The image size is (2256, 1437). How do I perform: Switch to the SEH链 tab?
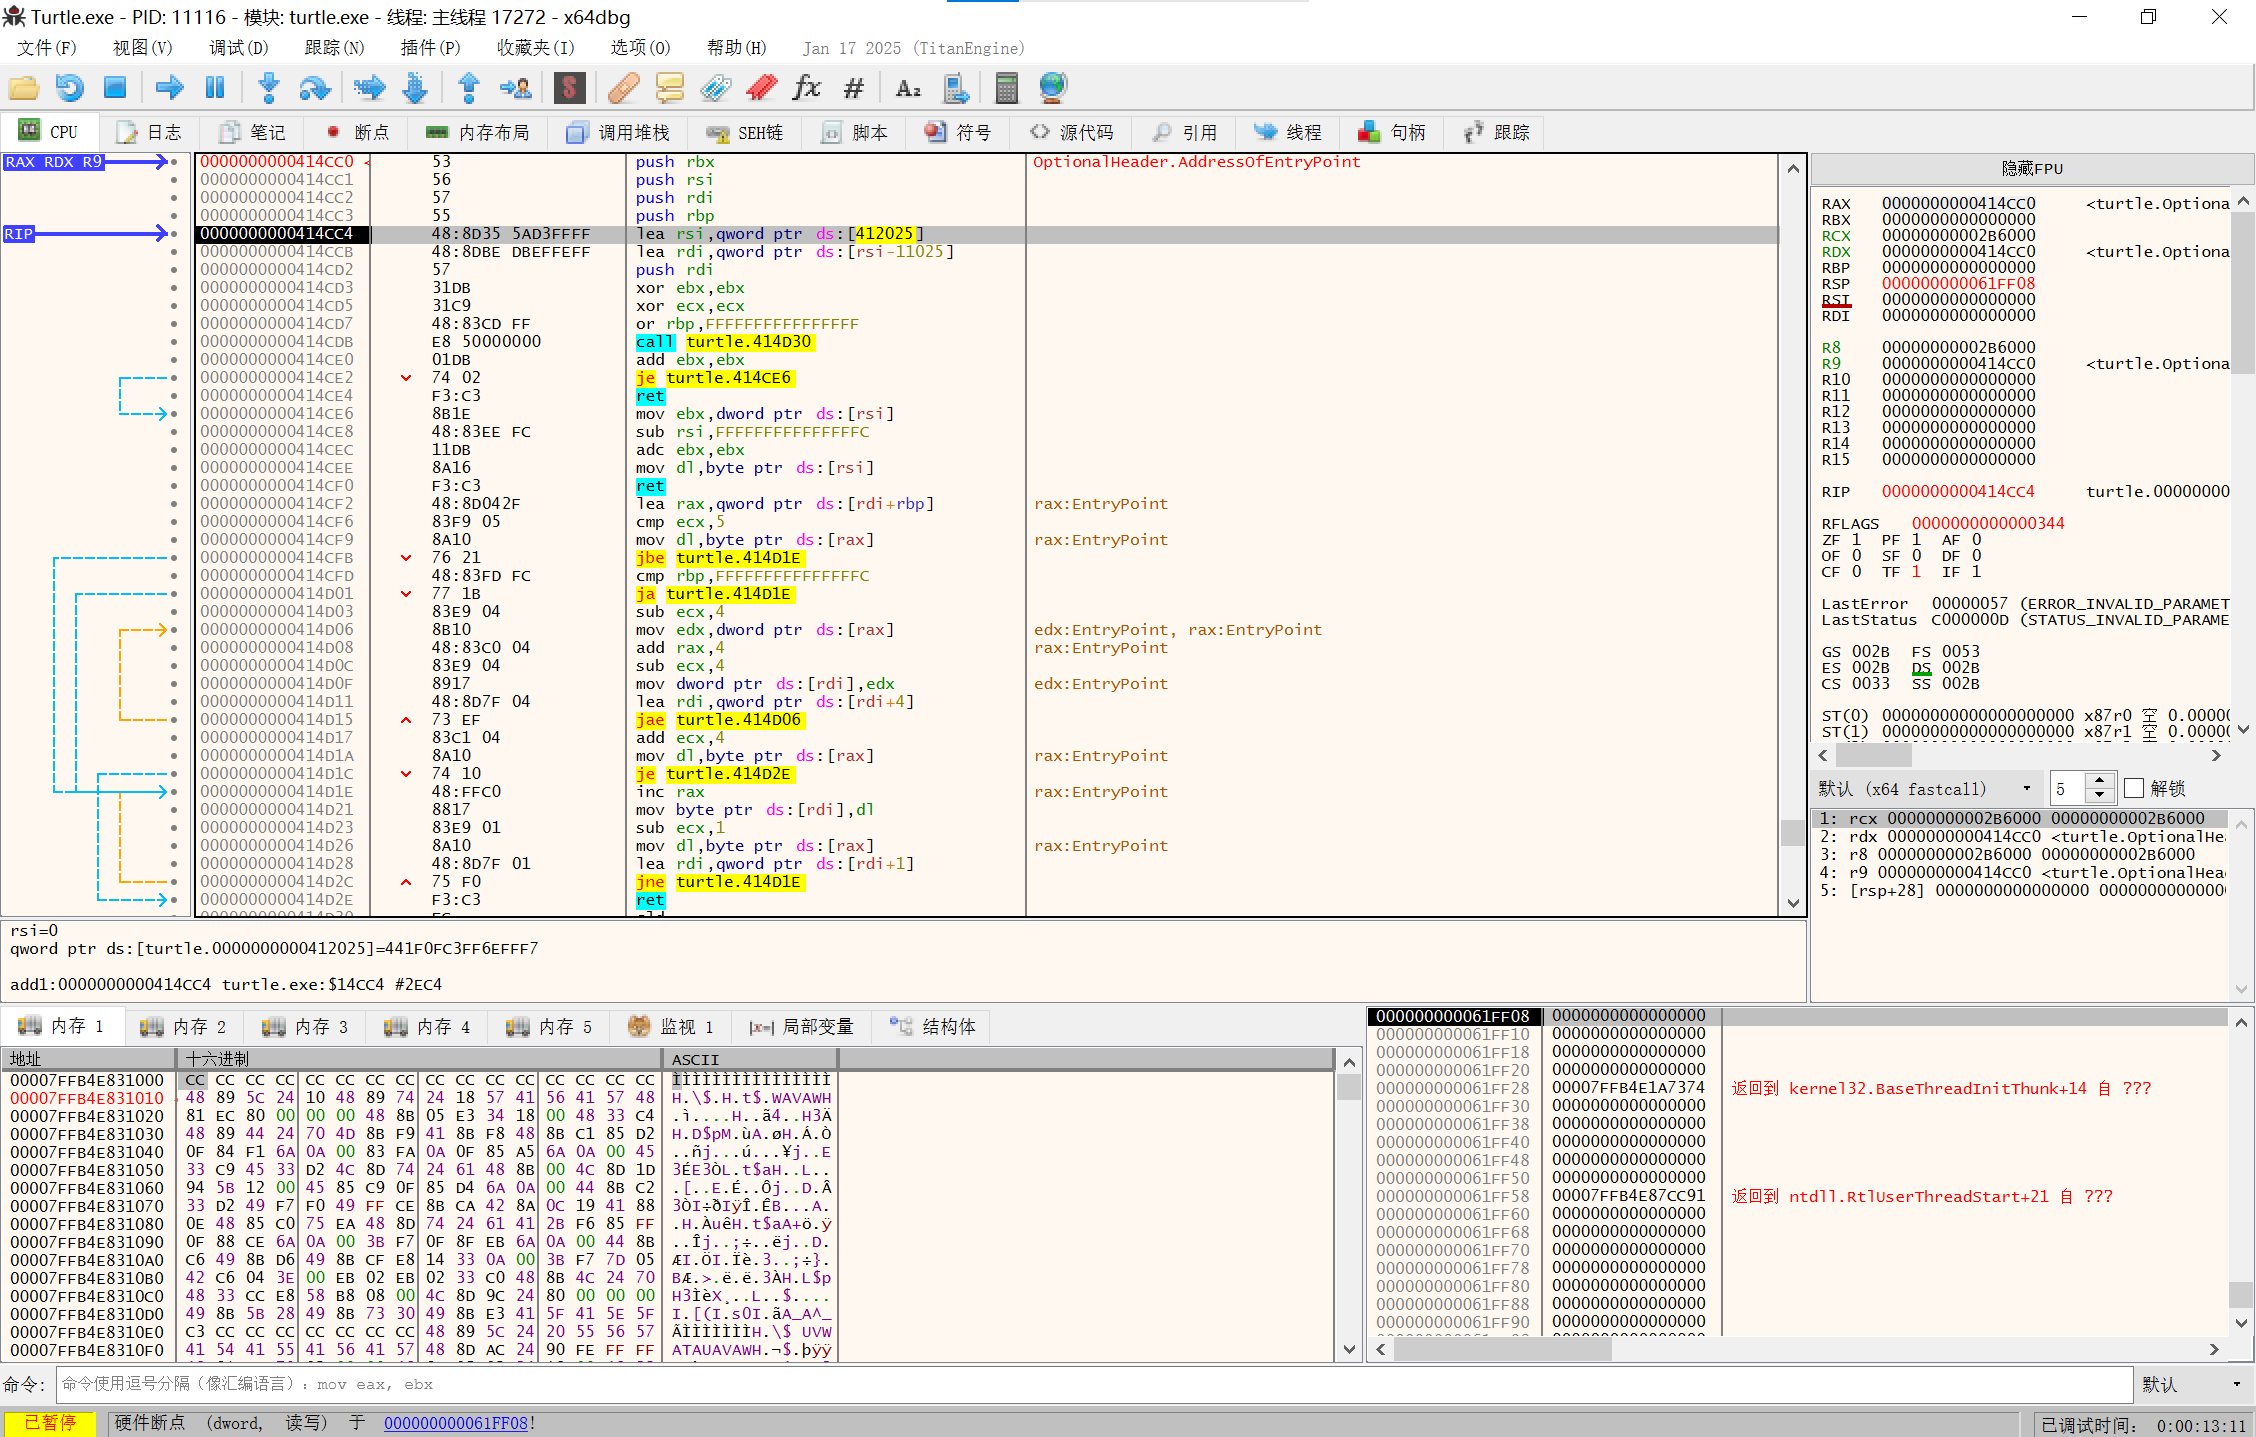tap(744, 132)
